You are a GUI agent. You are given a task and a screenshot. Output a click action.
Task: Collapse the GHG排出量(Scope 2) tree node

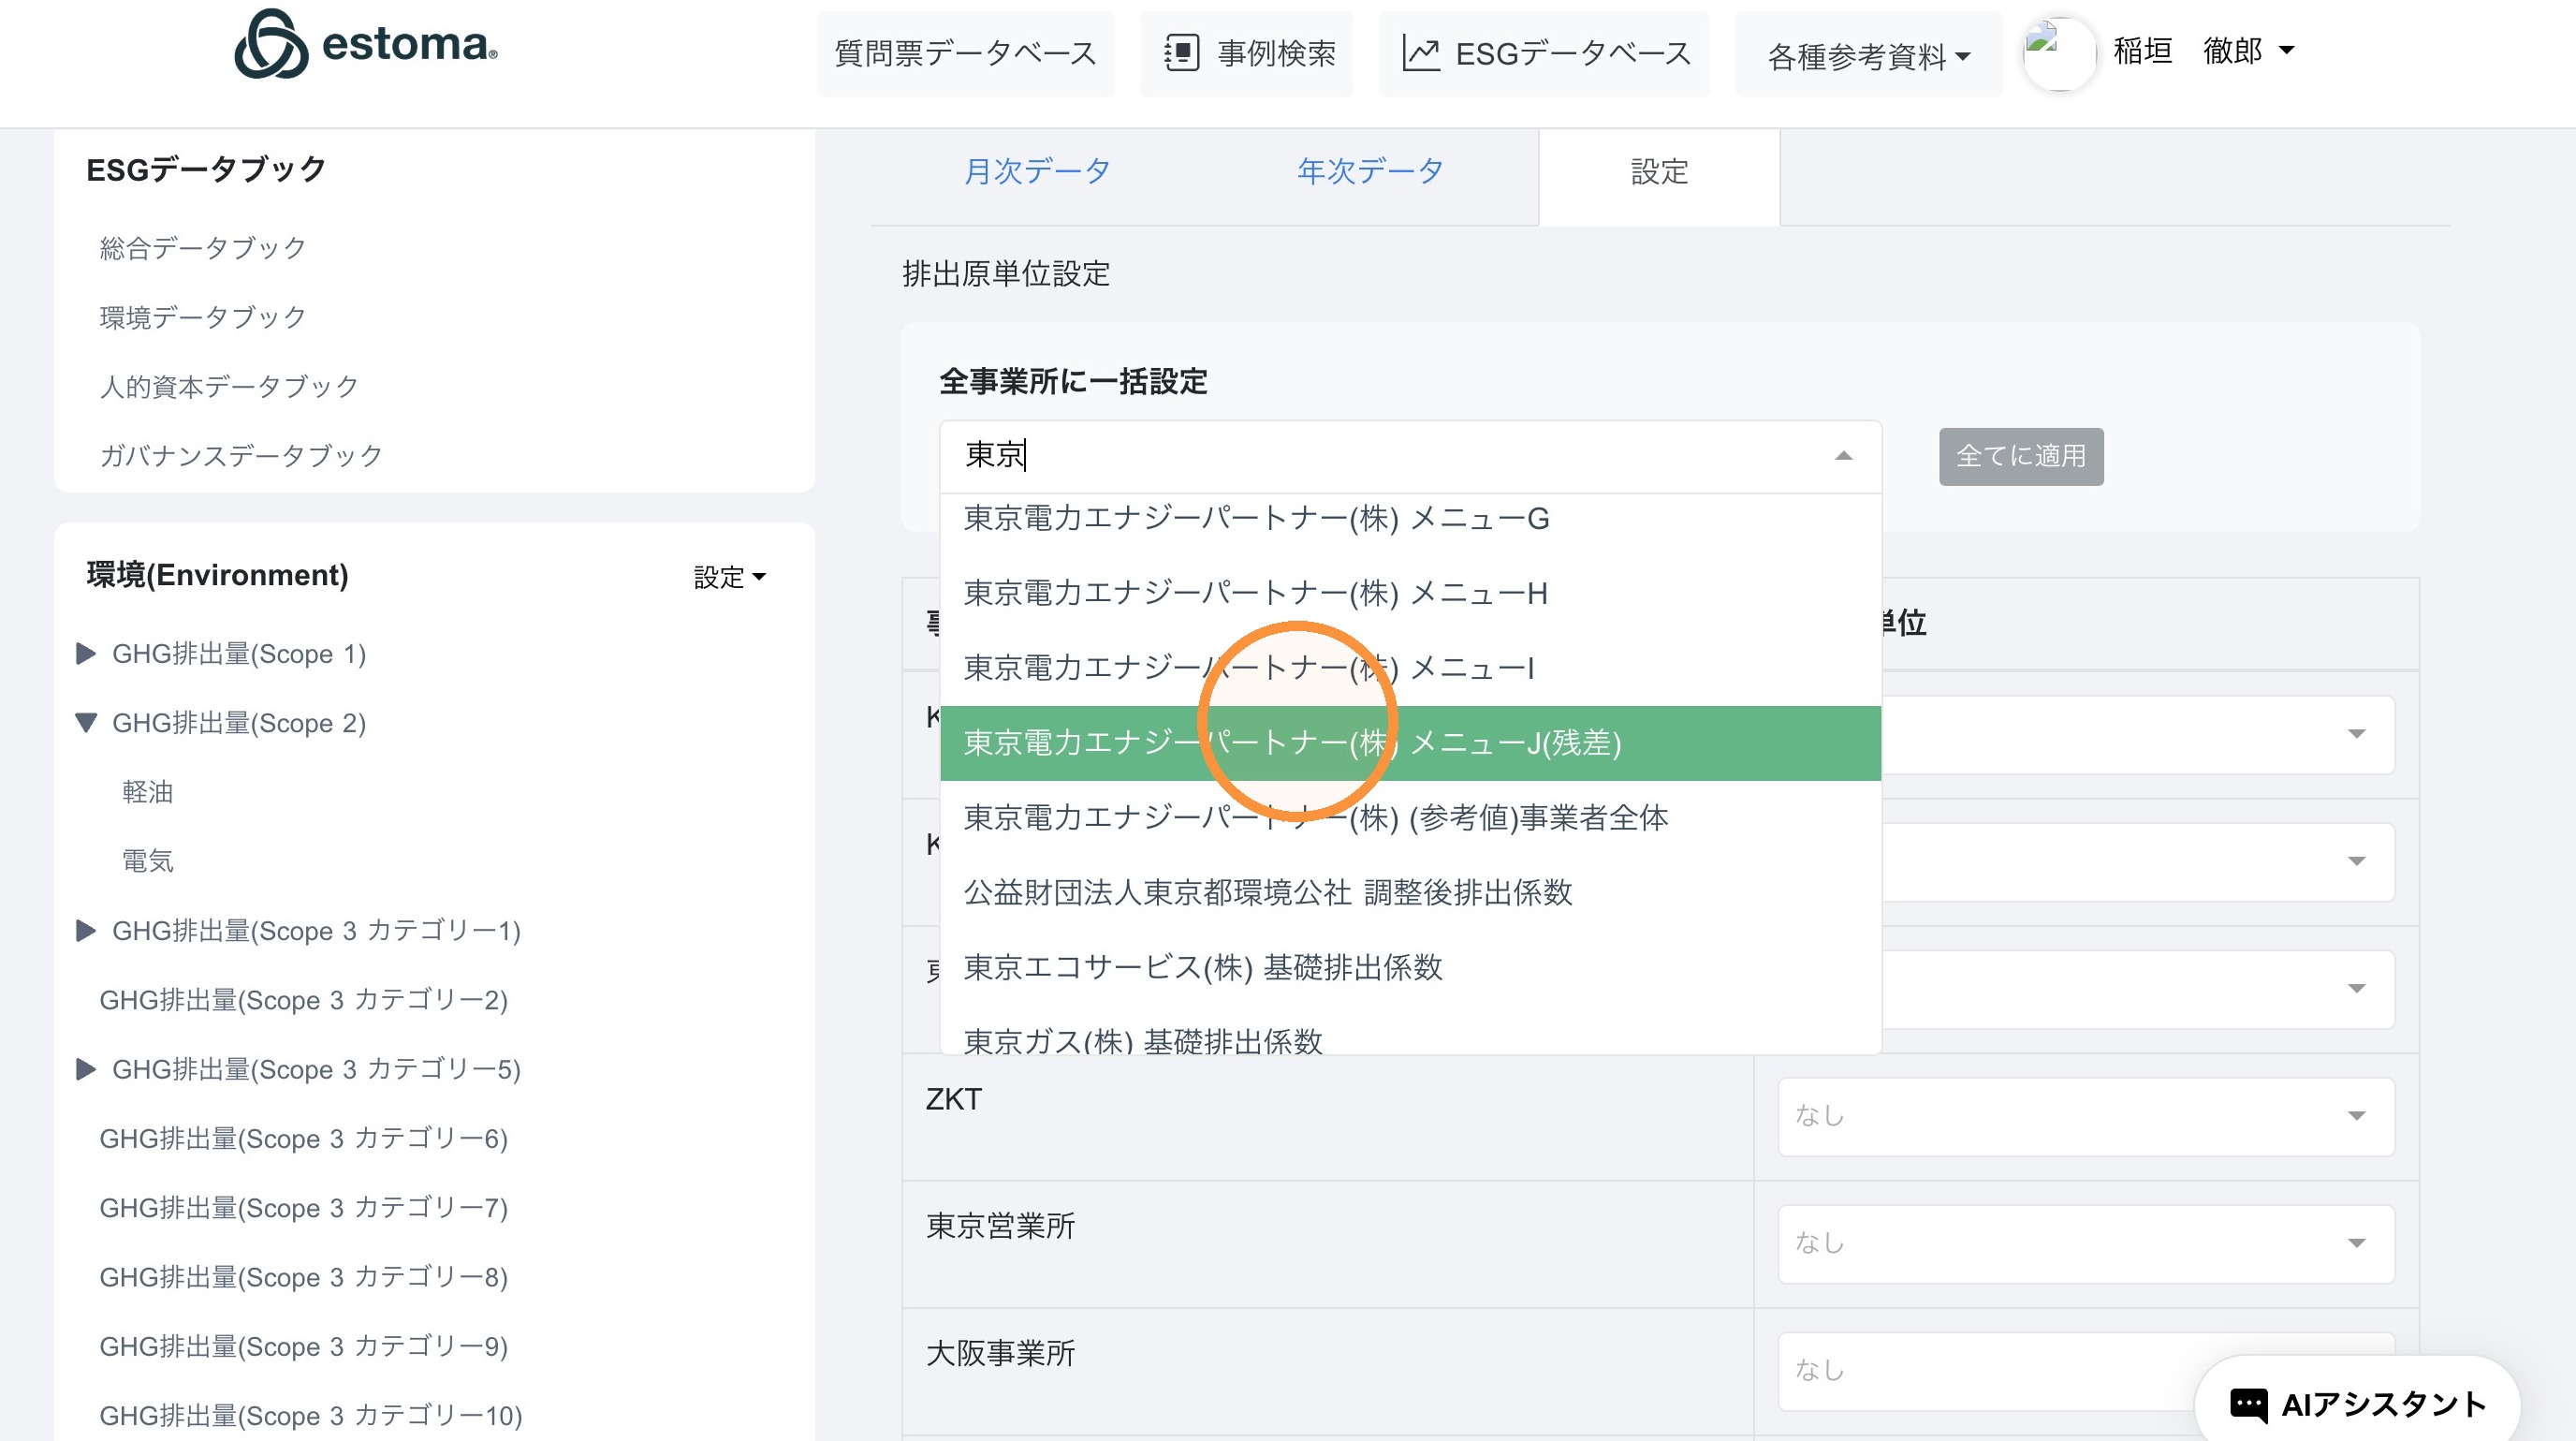tap(86, 723)
